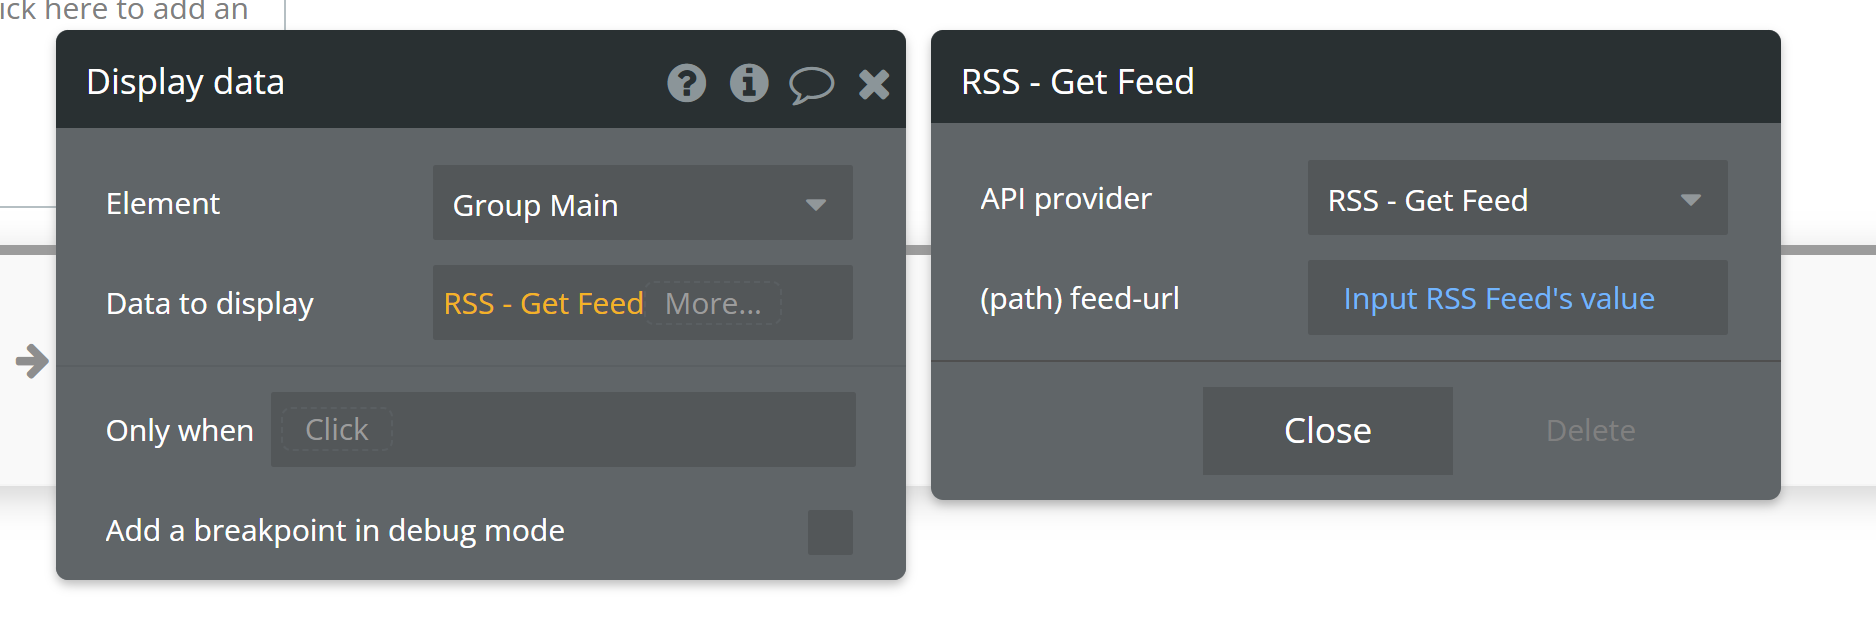Click More... in Data to display
Screen dimensions: 1876x636
tap(713, 303)
